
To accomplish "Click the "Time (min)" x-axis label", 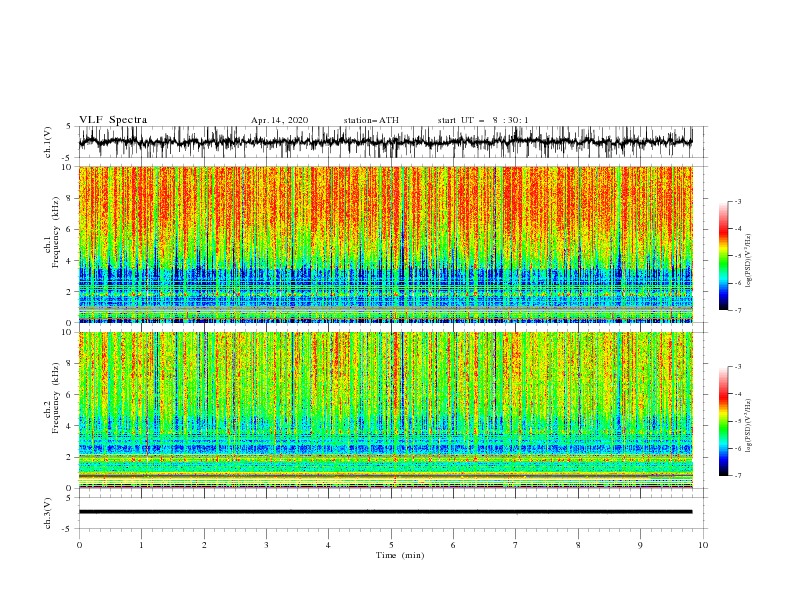I will coord(400,555).
